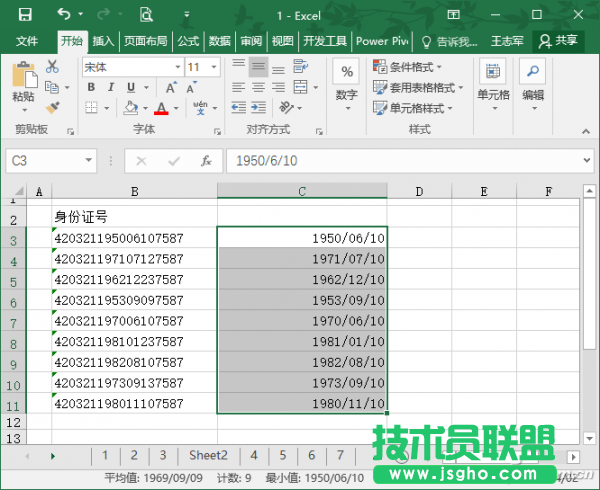Click the percent 数字 number format icon
This screenshot has height=490, width=600.
coord(346,74)
